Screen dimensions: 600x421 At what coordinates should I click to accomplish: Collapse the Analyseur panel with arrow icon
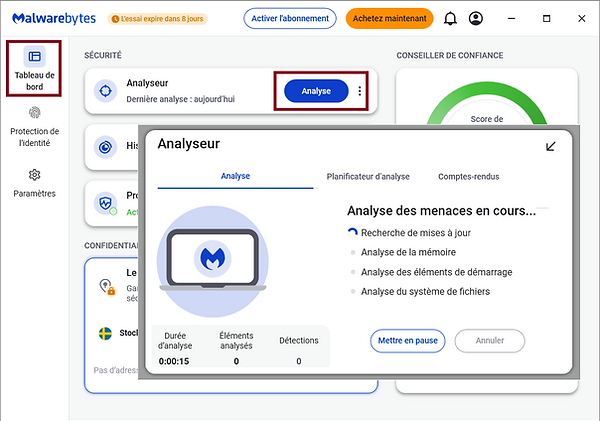pos(550,146)
